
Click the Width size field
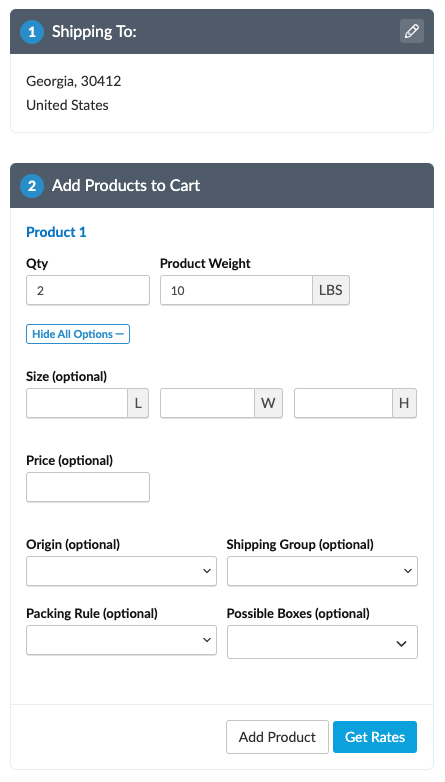208,403
